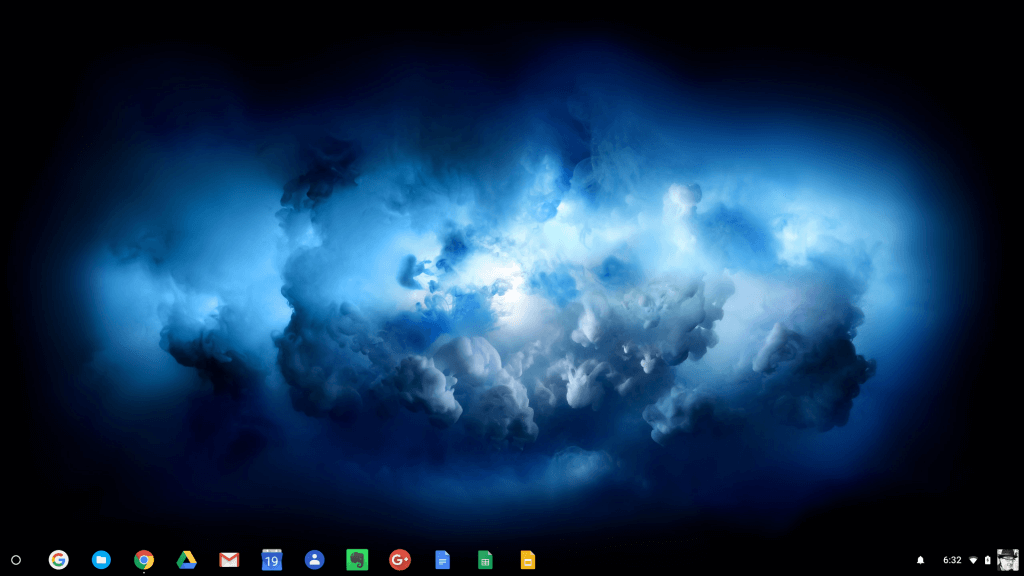The width and height of the screenshot is (1024, 576).
Task: Open Google Chrome browser
Action: (x=144, y=560)
